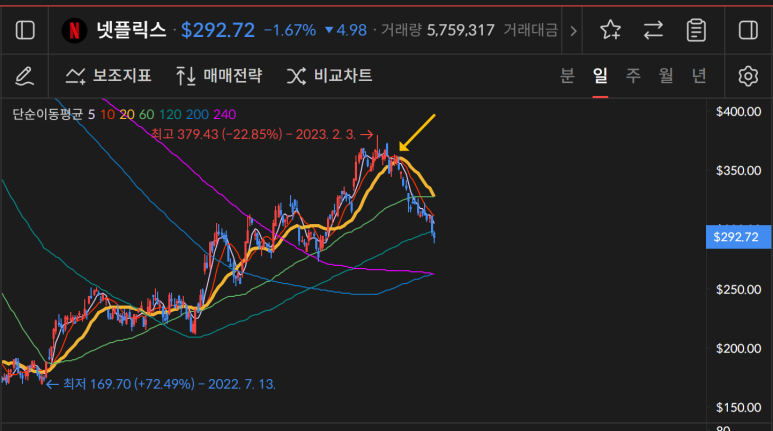
Task: Switch to 일 daily chart
Action: (x=600, y=76)
